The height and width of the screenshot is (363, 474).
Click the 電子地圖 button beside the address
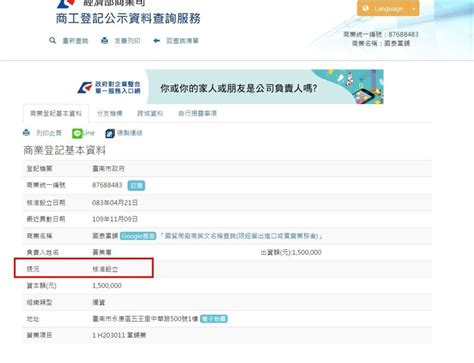point(214,319)
